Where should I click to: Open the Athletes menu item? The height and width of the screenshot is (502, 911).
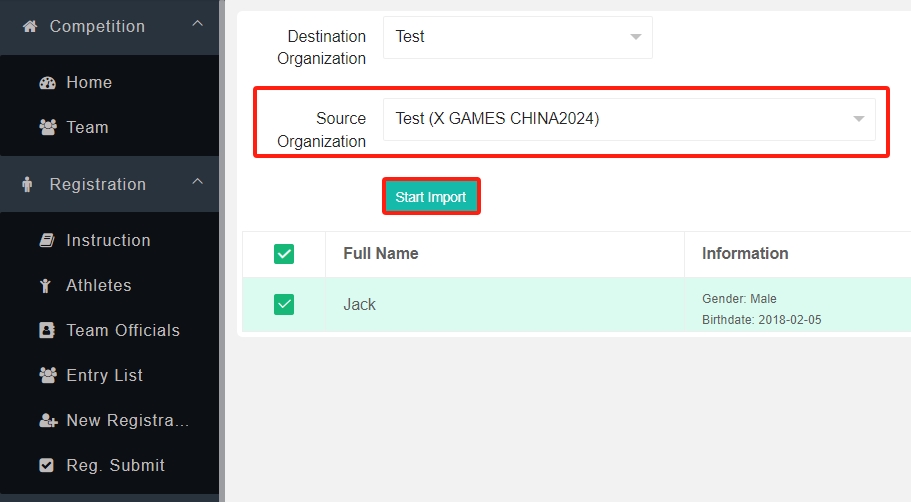pos(98,286)
